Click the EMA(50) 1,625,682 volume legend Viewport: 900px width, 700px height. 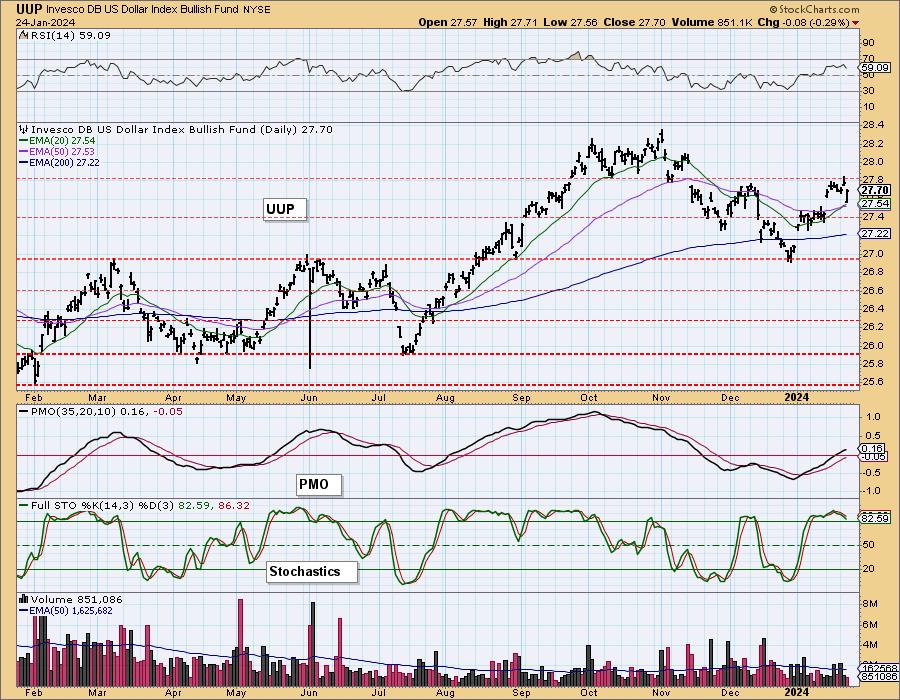(x=71, y=611)
